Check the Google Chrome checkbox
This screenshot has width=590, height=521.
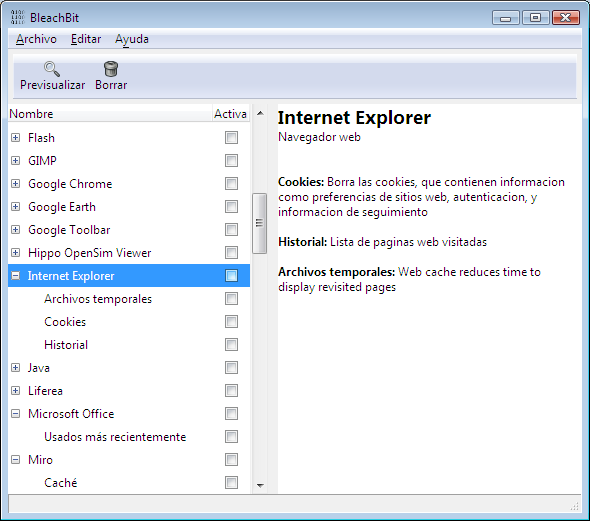[x=231, y=184]
